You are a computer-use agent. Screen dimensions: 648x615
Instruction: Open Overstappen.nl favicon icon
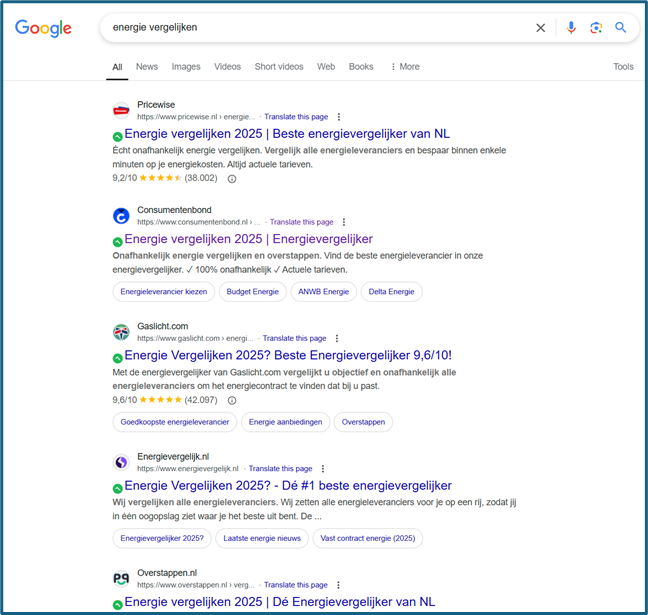coord(121,579)
